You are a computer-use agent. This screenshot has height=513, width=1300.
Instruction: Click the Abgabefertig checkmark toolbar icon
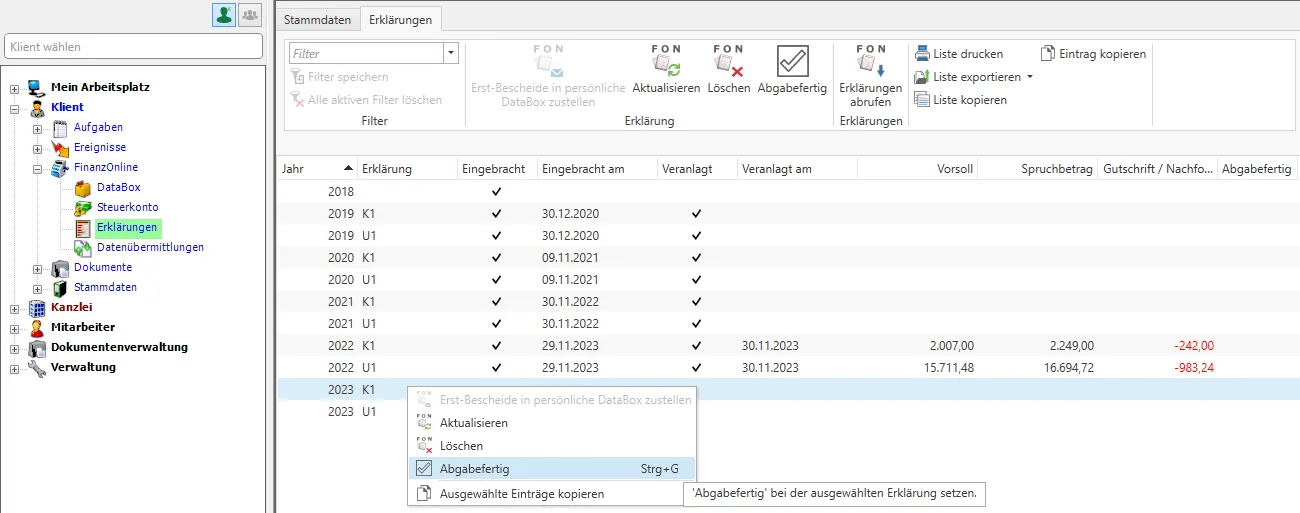[792, 61]
